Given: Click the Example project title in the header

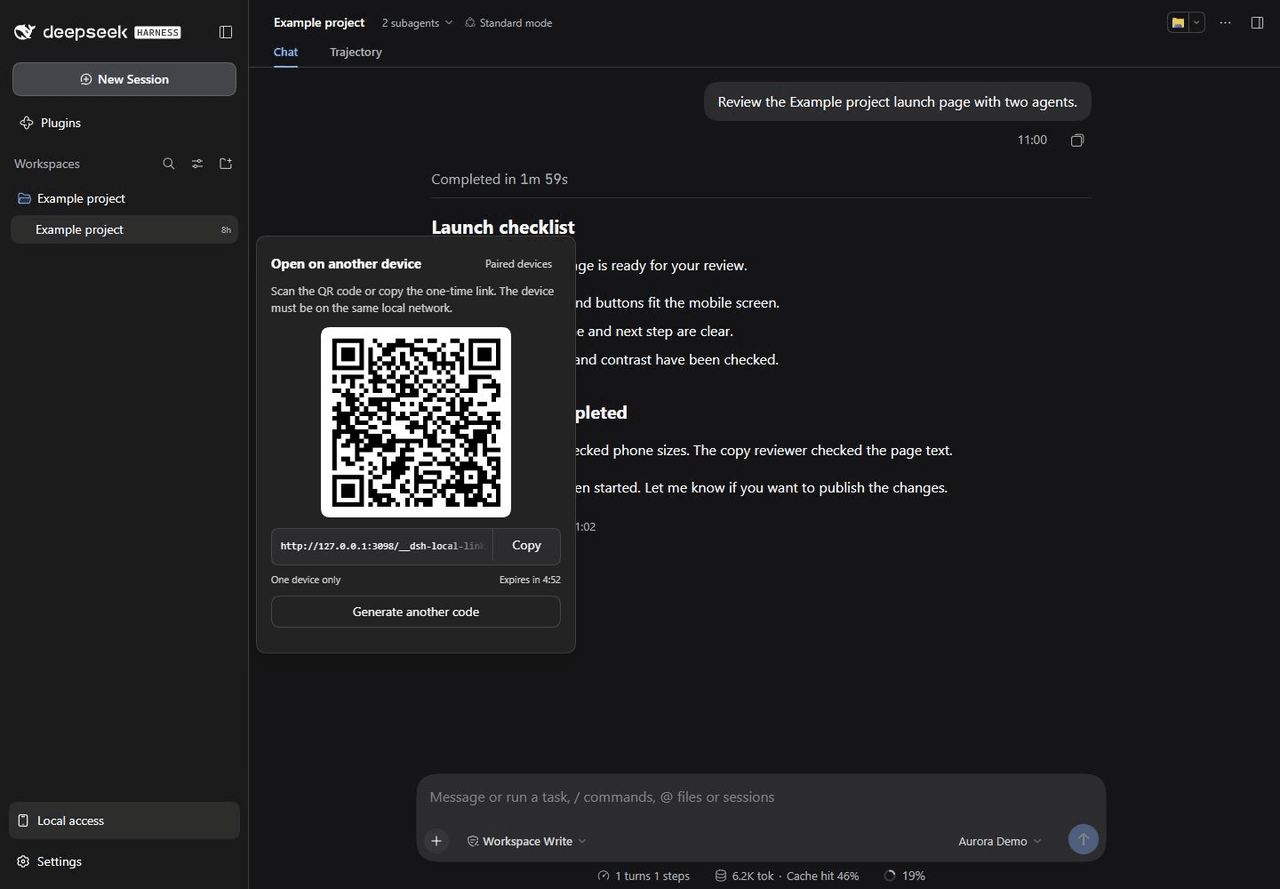Looking at the screenshot, I should [x=319, y=23].
